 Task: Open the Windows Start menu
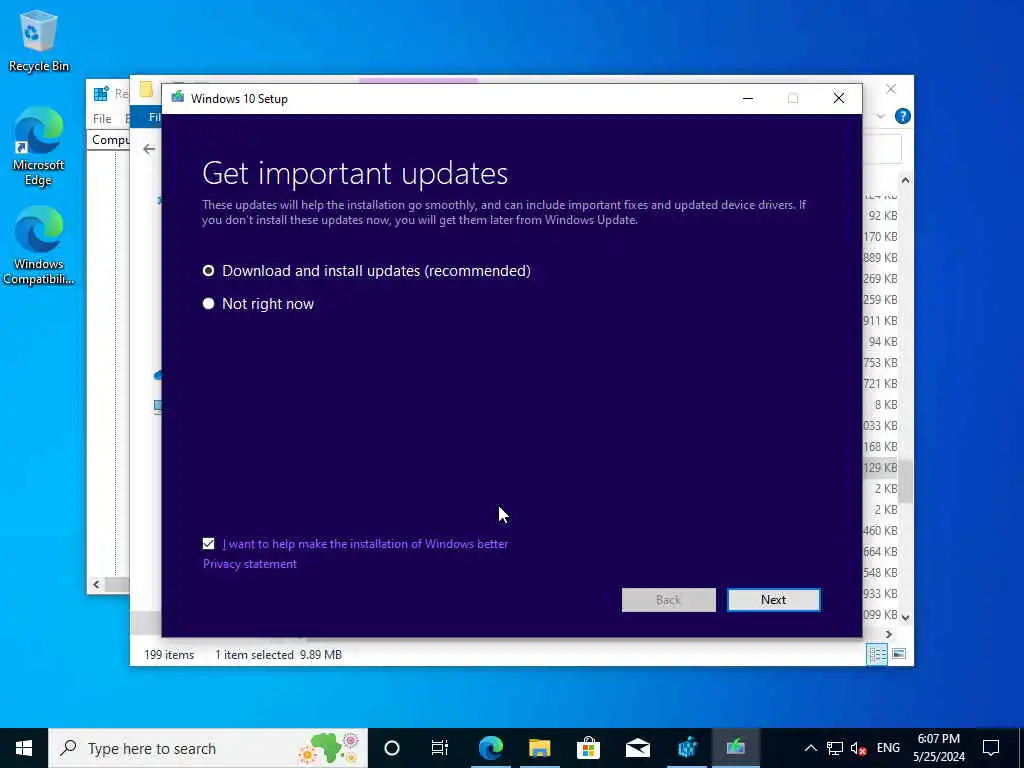coord(24,748)
